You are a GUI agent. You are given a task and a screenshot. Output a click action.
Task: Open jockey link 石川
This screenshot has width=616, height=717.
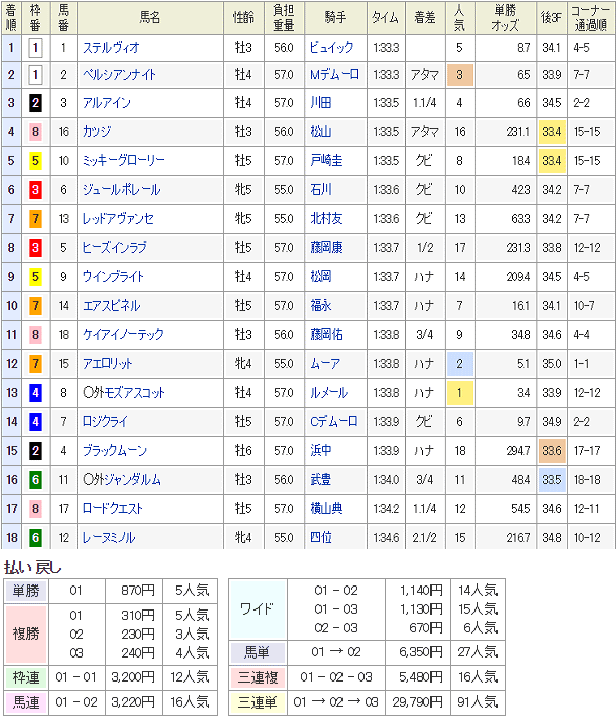321,190
